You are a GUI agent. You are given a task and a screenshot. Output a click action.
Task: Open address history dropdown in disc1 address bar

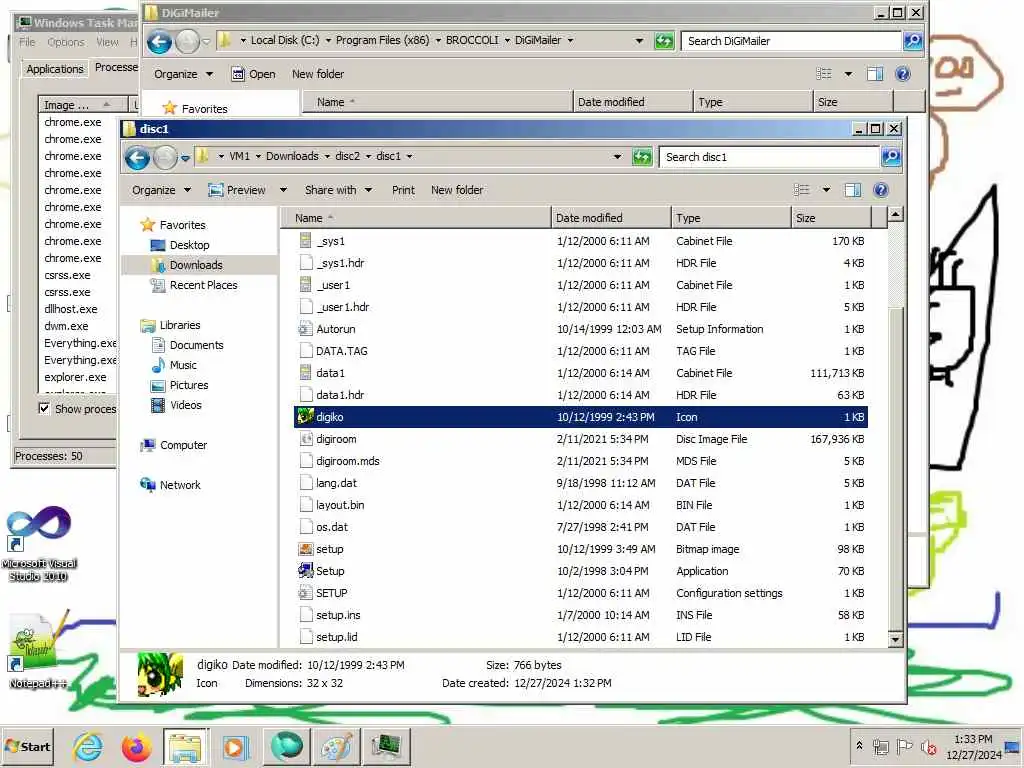[x=617, y=157]
